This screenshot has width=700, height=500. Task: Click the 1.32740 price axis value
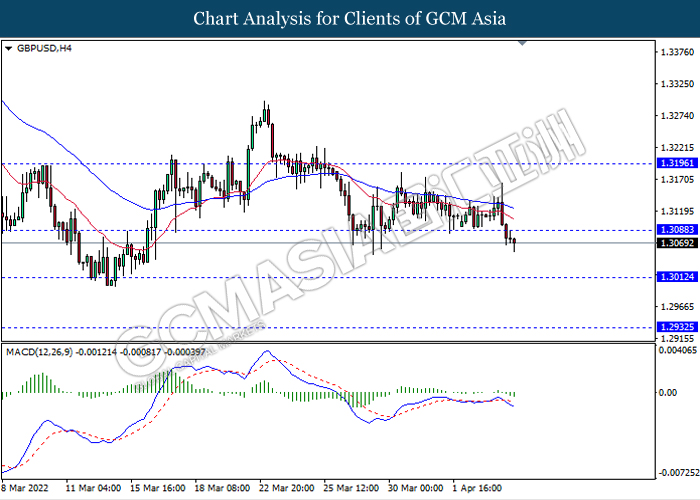click(x=677, y=116)
